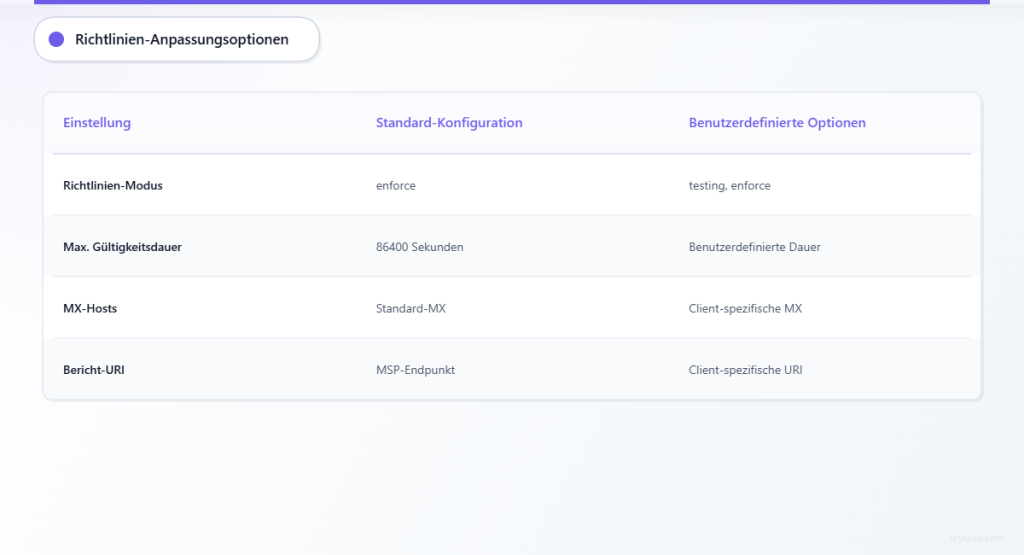Click the 86400 Sekunden value

(419, 247)
